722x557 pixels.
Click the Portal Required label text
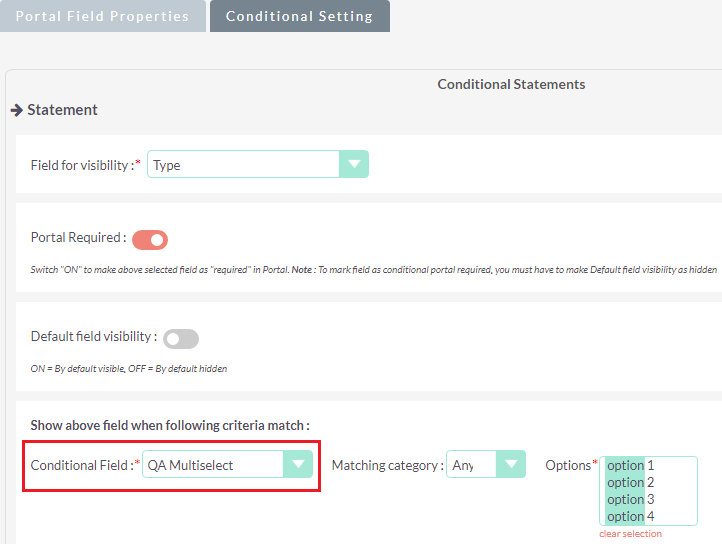tap(78, 238)
